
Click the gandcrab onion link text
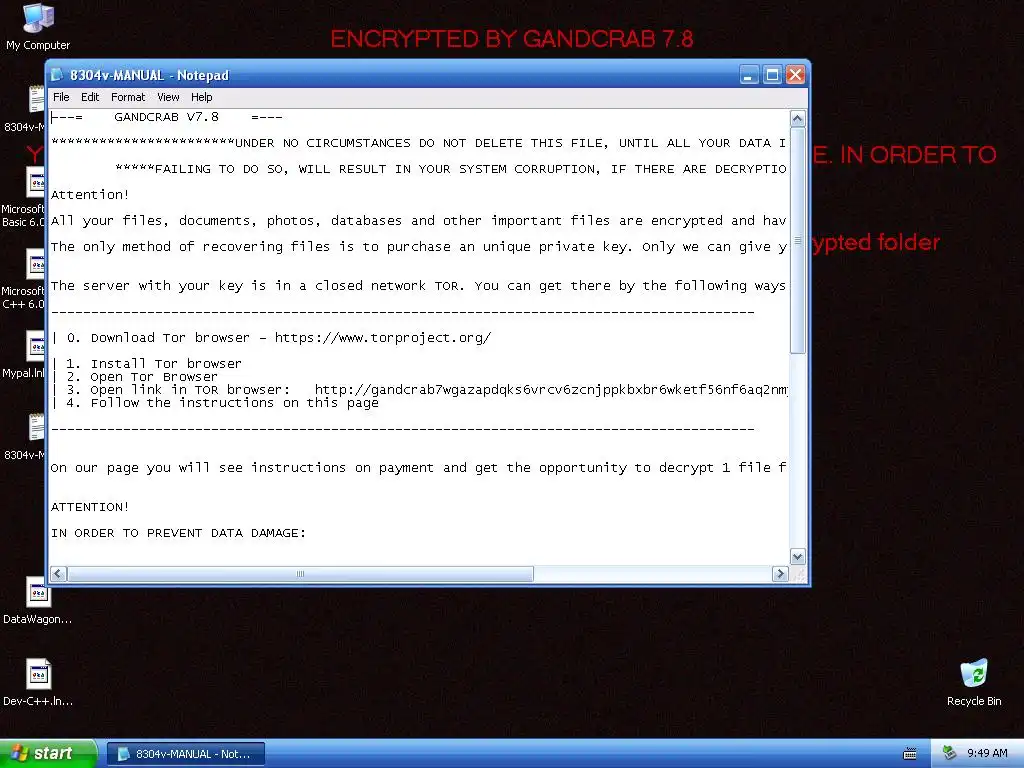click(551, 390)
